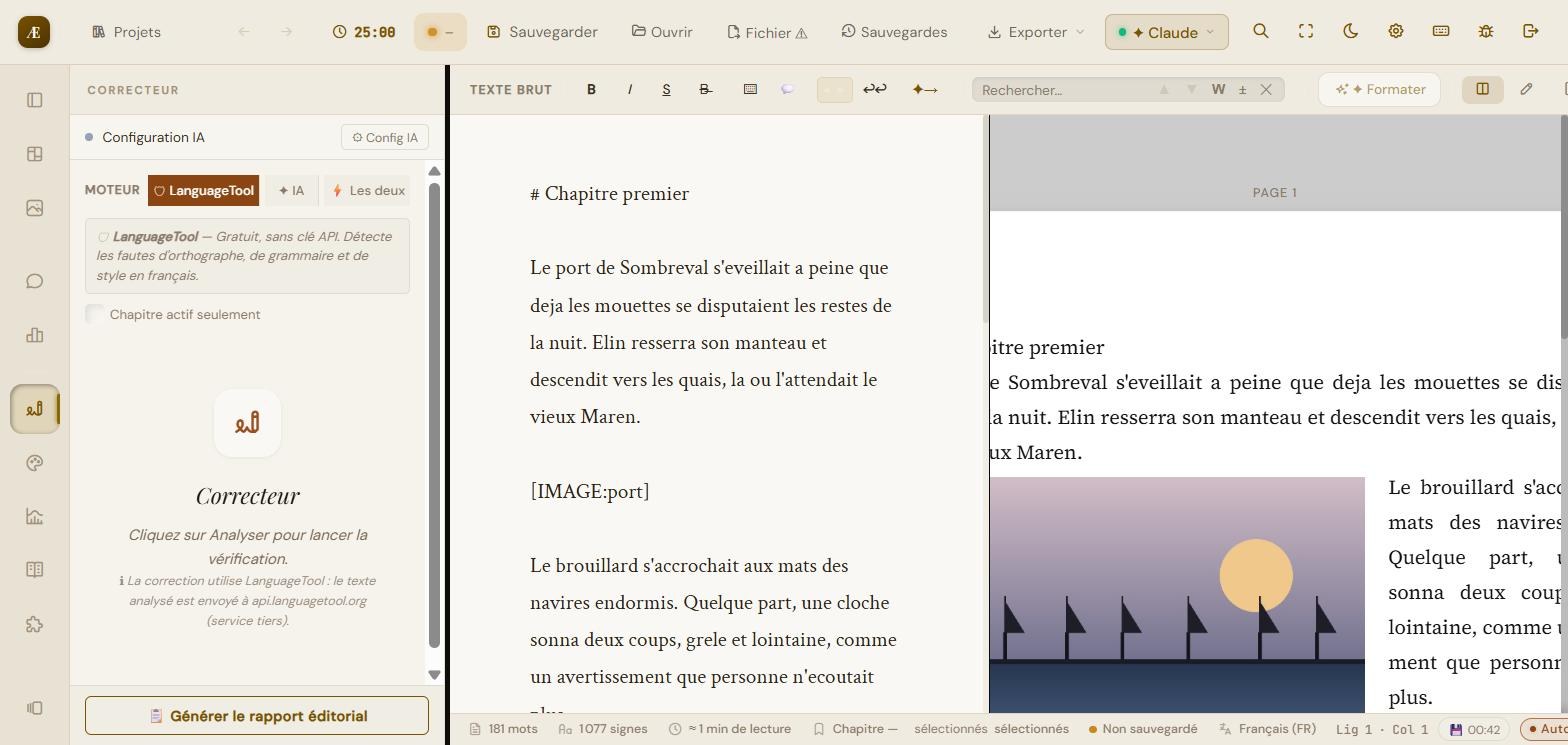This screenshot has width=1568, height=745.
Task: Open the palette theme sidebar icon
Action: (x=35, y=463)
